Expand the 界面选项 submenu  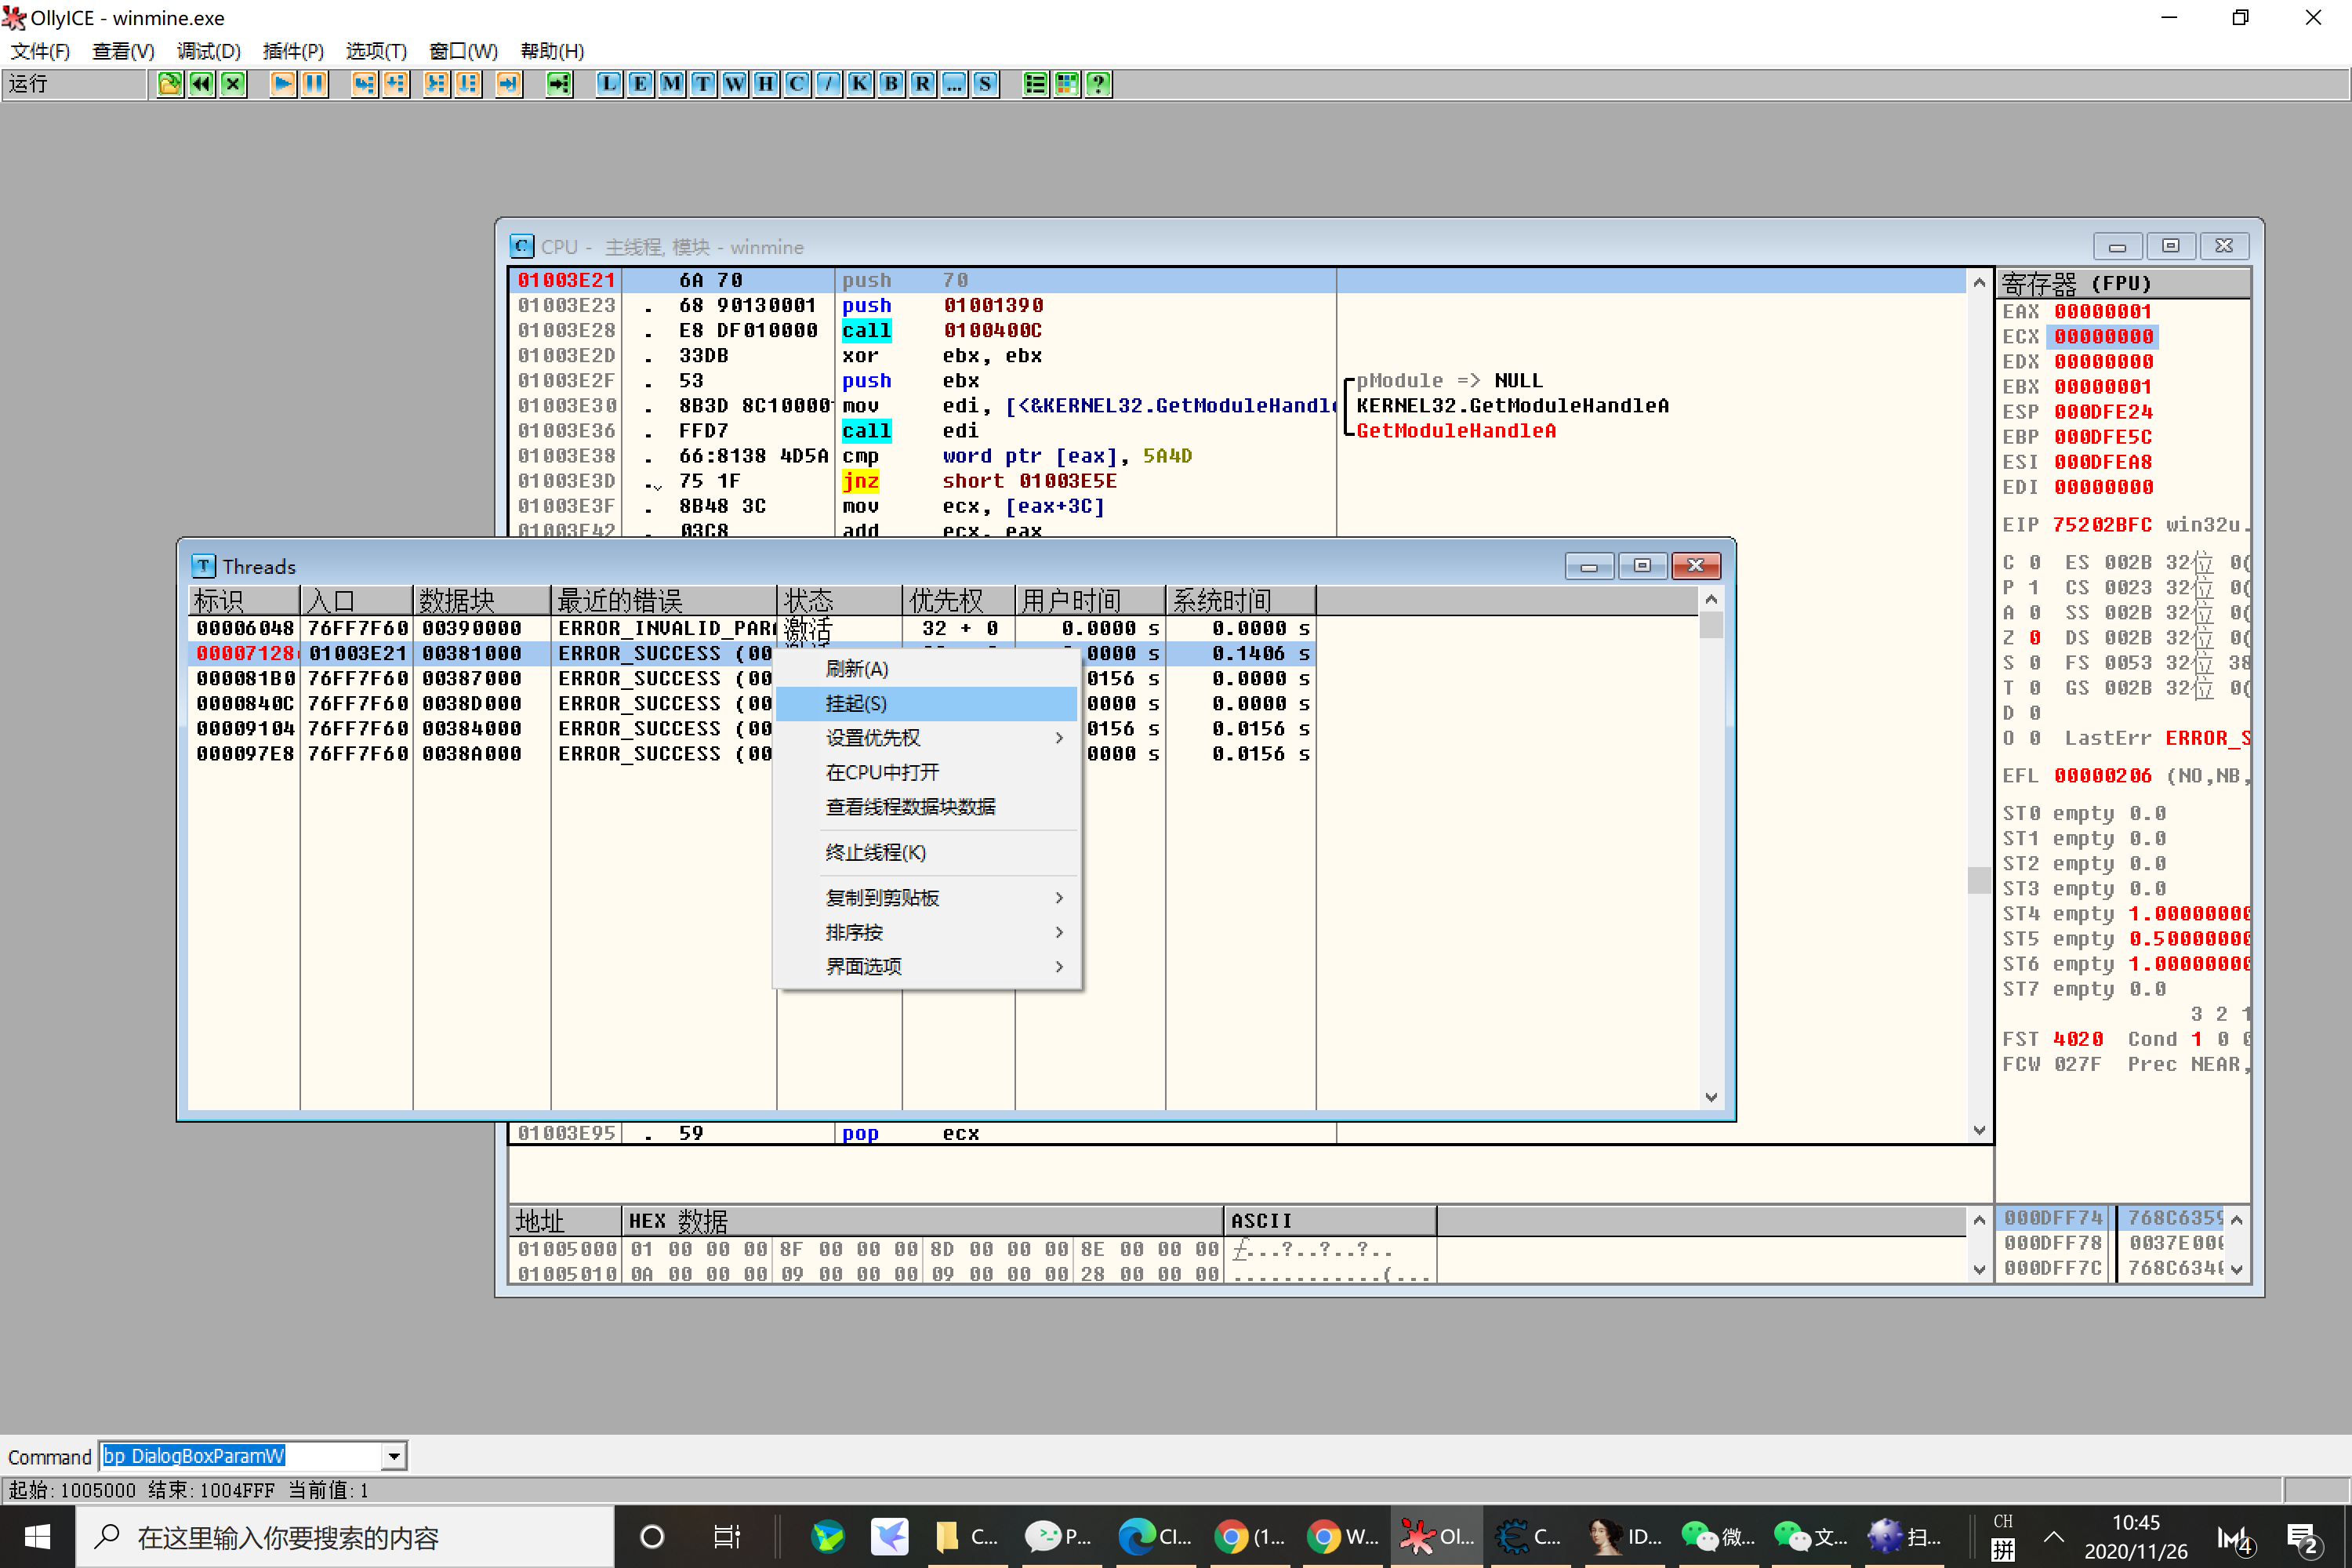[x=927, y=966]
